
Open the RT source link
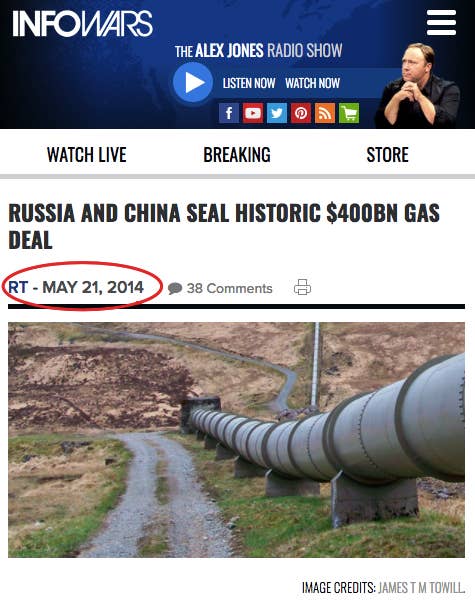pos(18,287)
